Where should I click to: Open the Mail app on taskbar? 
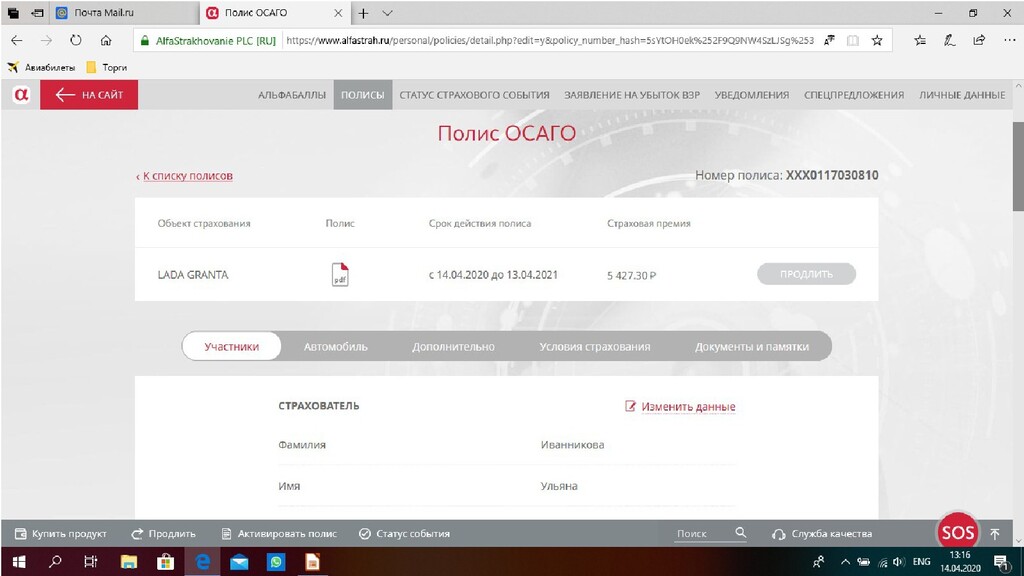point(239,562)
